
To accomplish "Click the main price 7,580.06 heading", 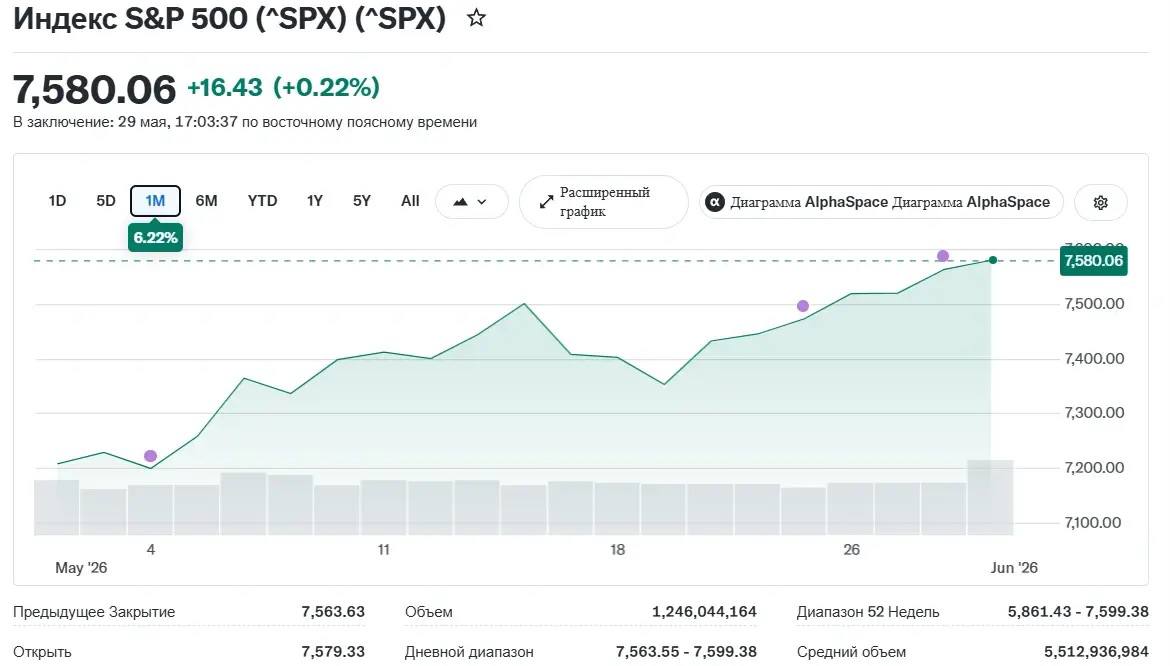I will coord(95,89).
